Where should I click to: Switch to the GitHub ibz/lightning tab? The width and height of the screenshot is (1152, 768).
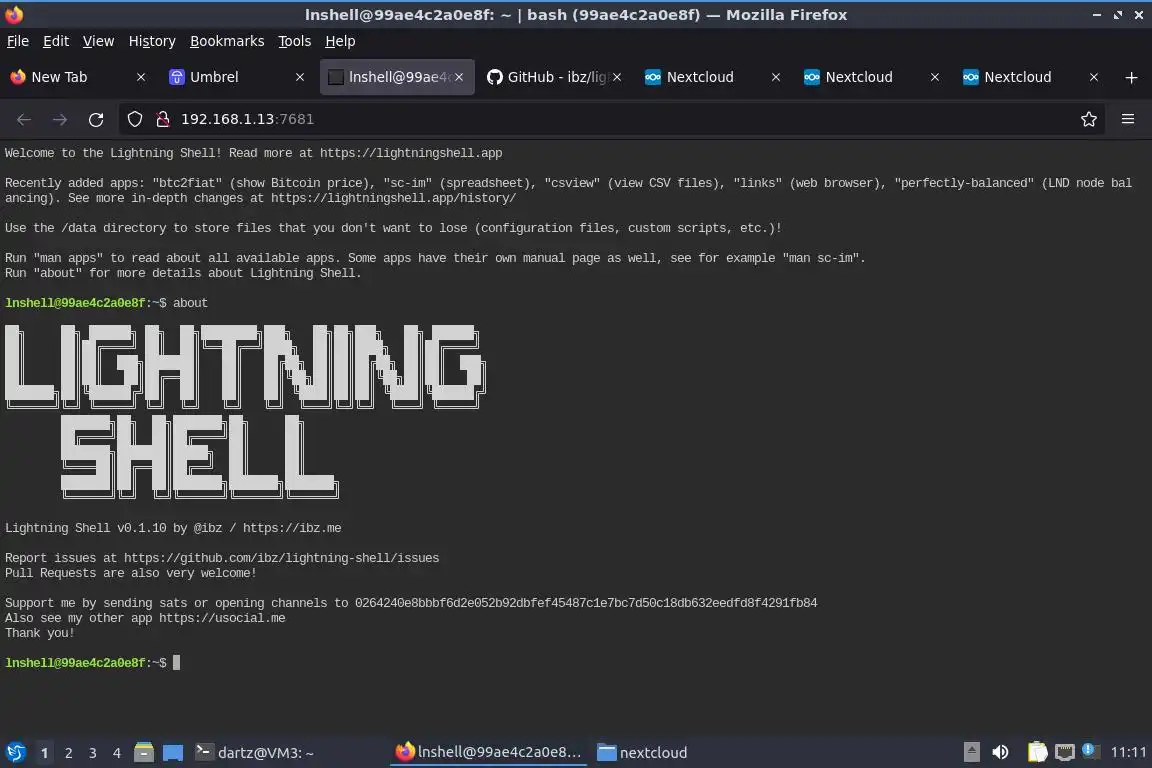tap(554, 77)
